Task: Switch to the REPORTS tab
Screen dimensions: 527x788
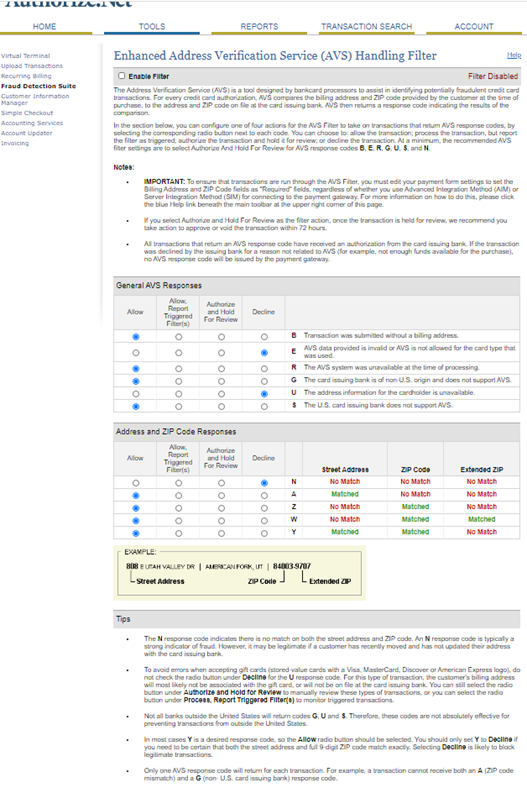Action: pos(259,27)
